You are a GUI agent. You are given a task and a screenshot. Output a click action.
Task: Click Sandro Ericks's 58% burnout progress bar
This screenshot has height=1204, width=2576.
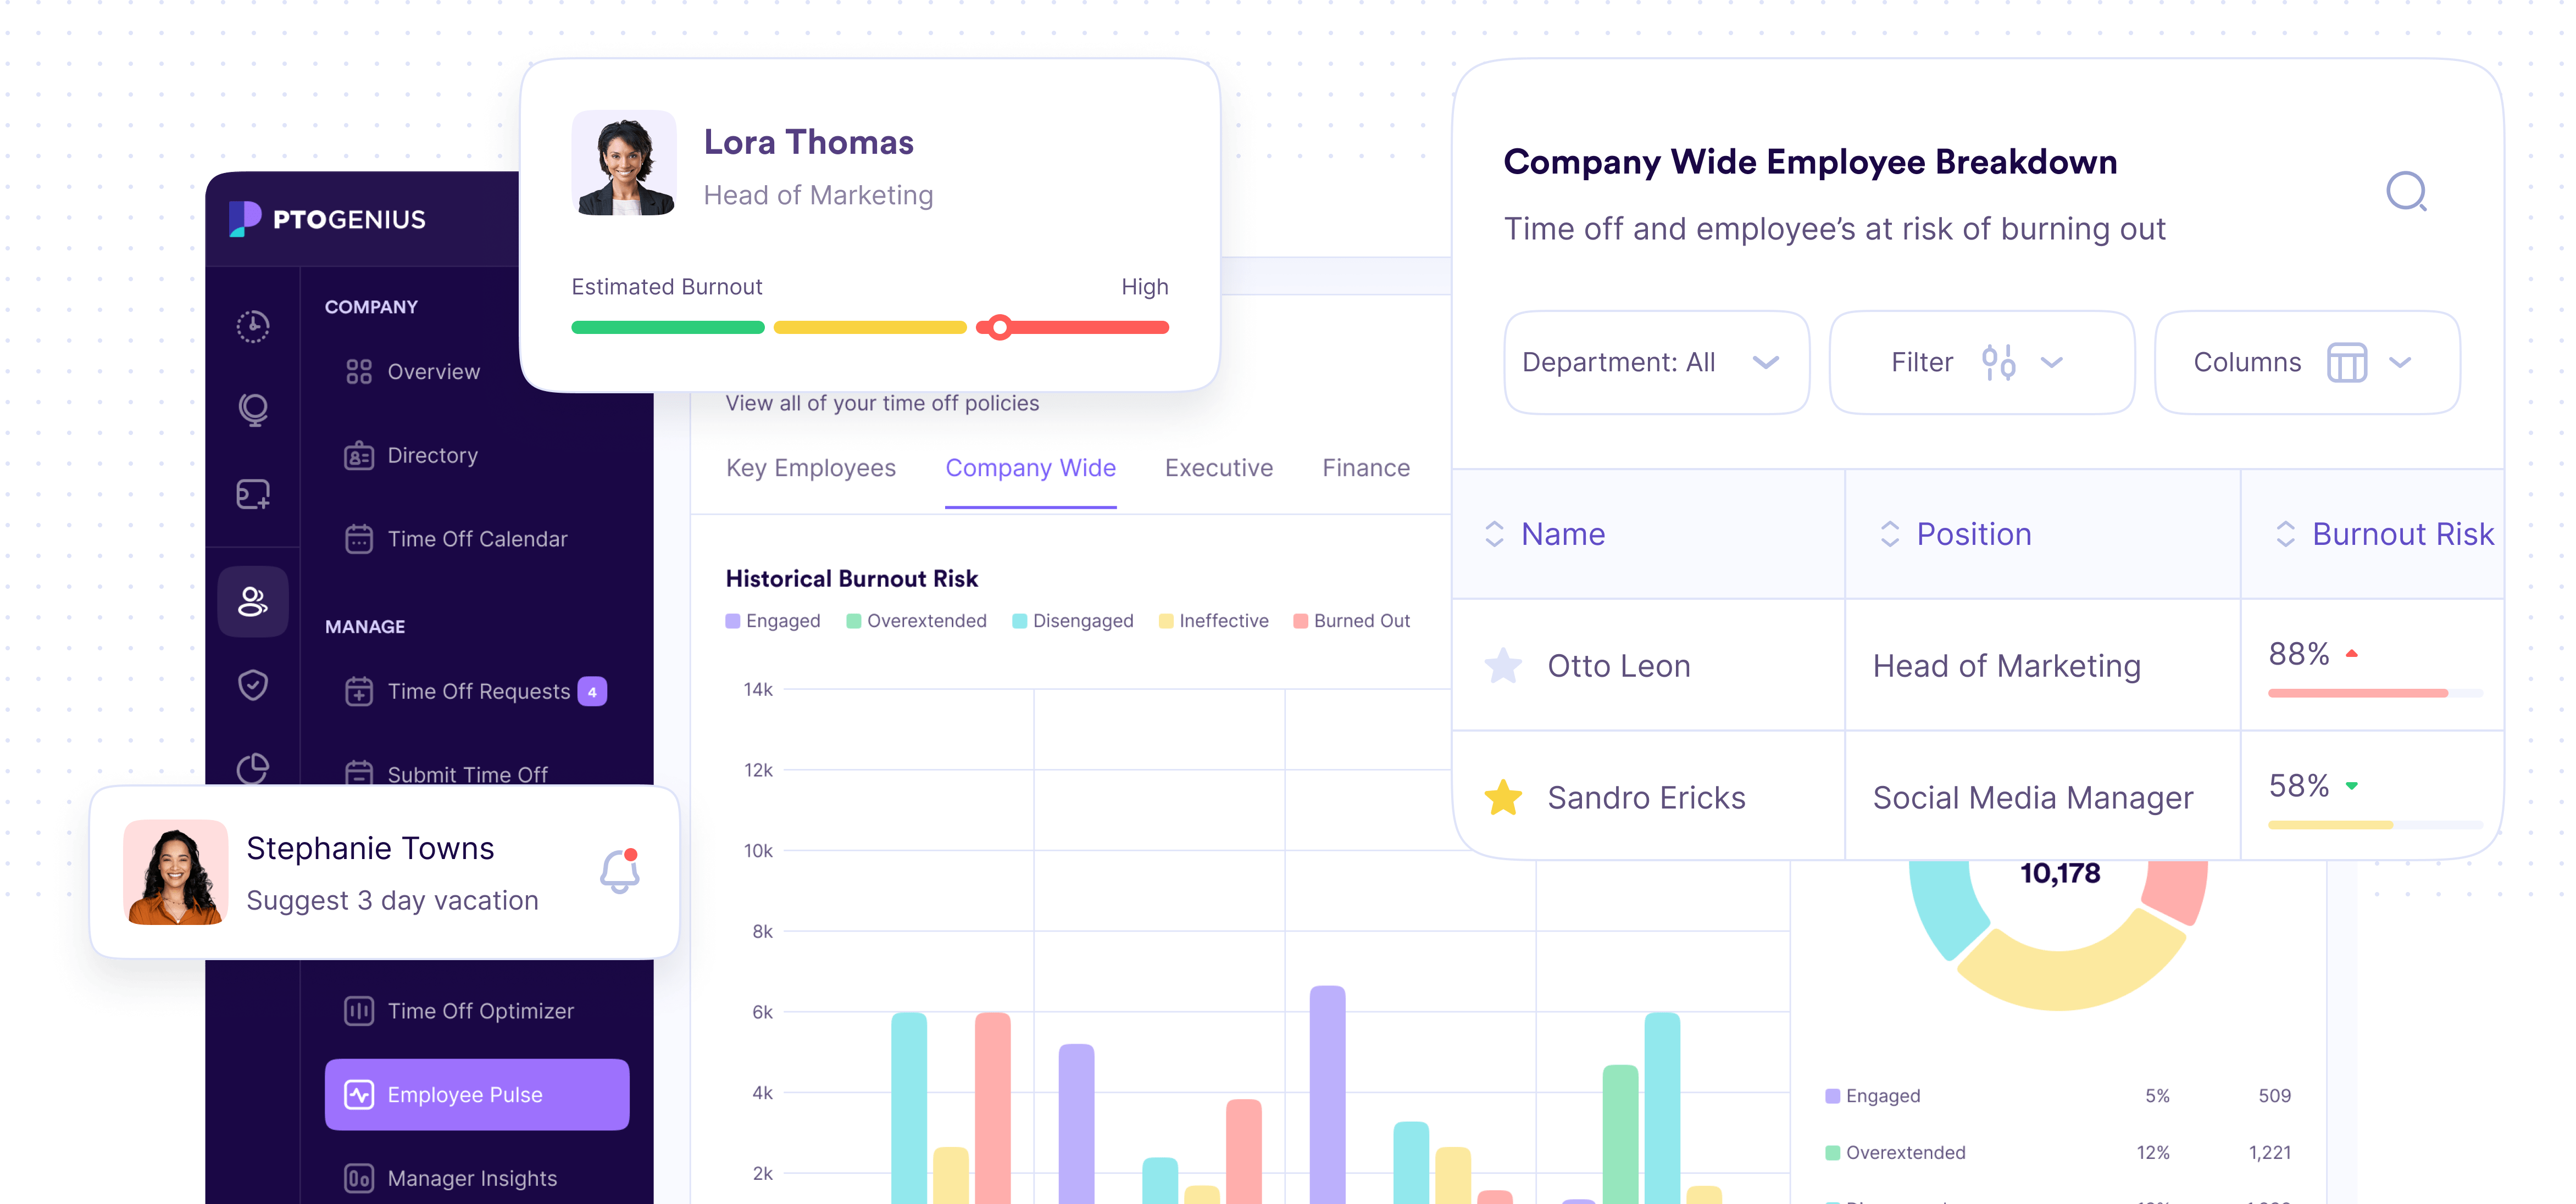[x=2375, y=825]
